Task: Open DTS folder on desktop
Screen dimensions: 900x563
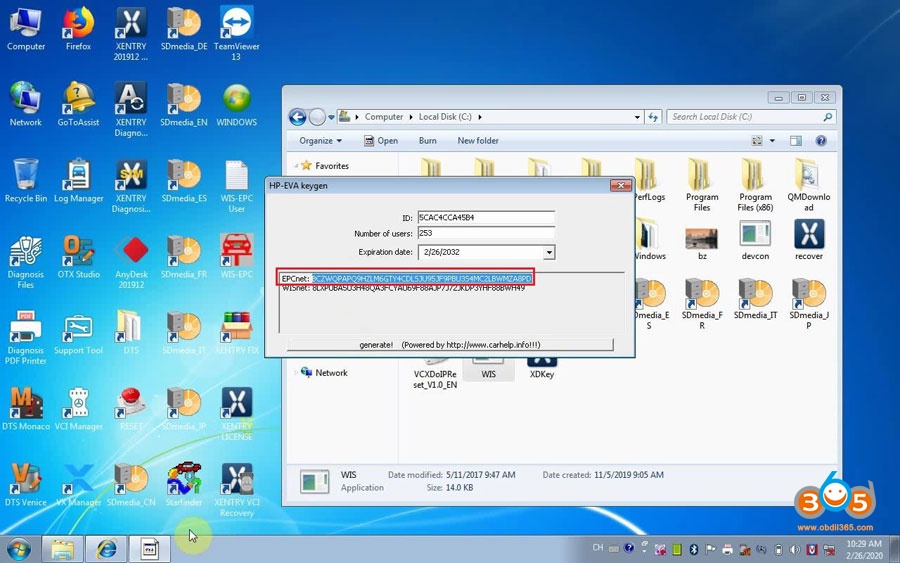Action: [x=131, y=333]
